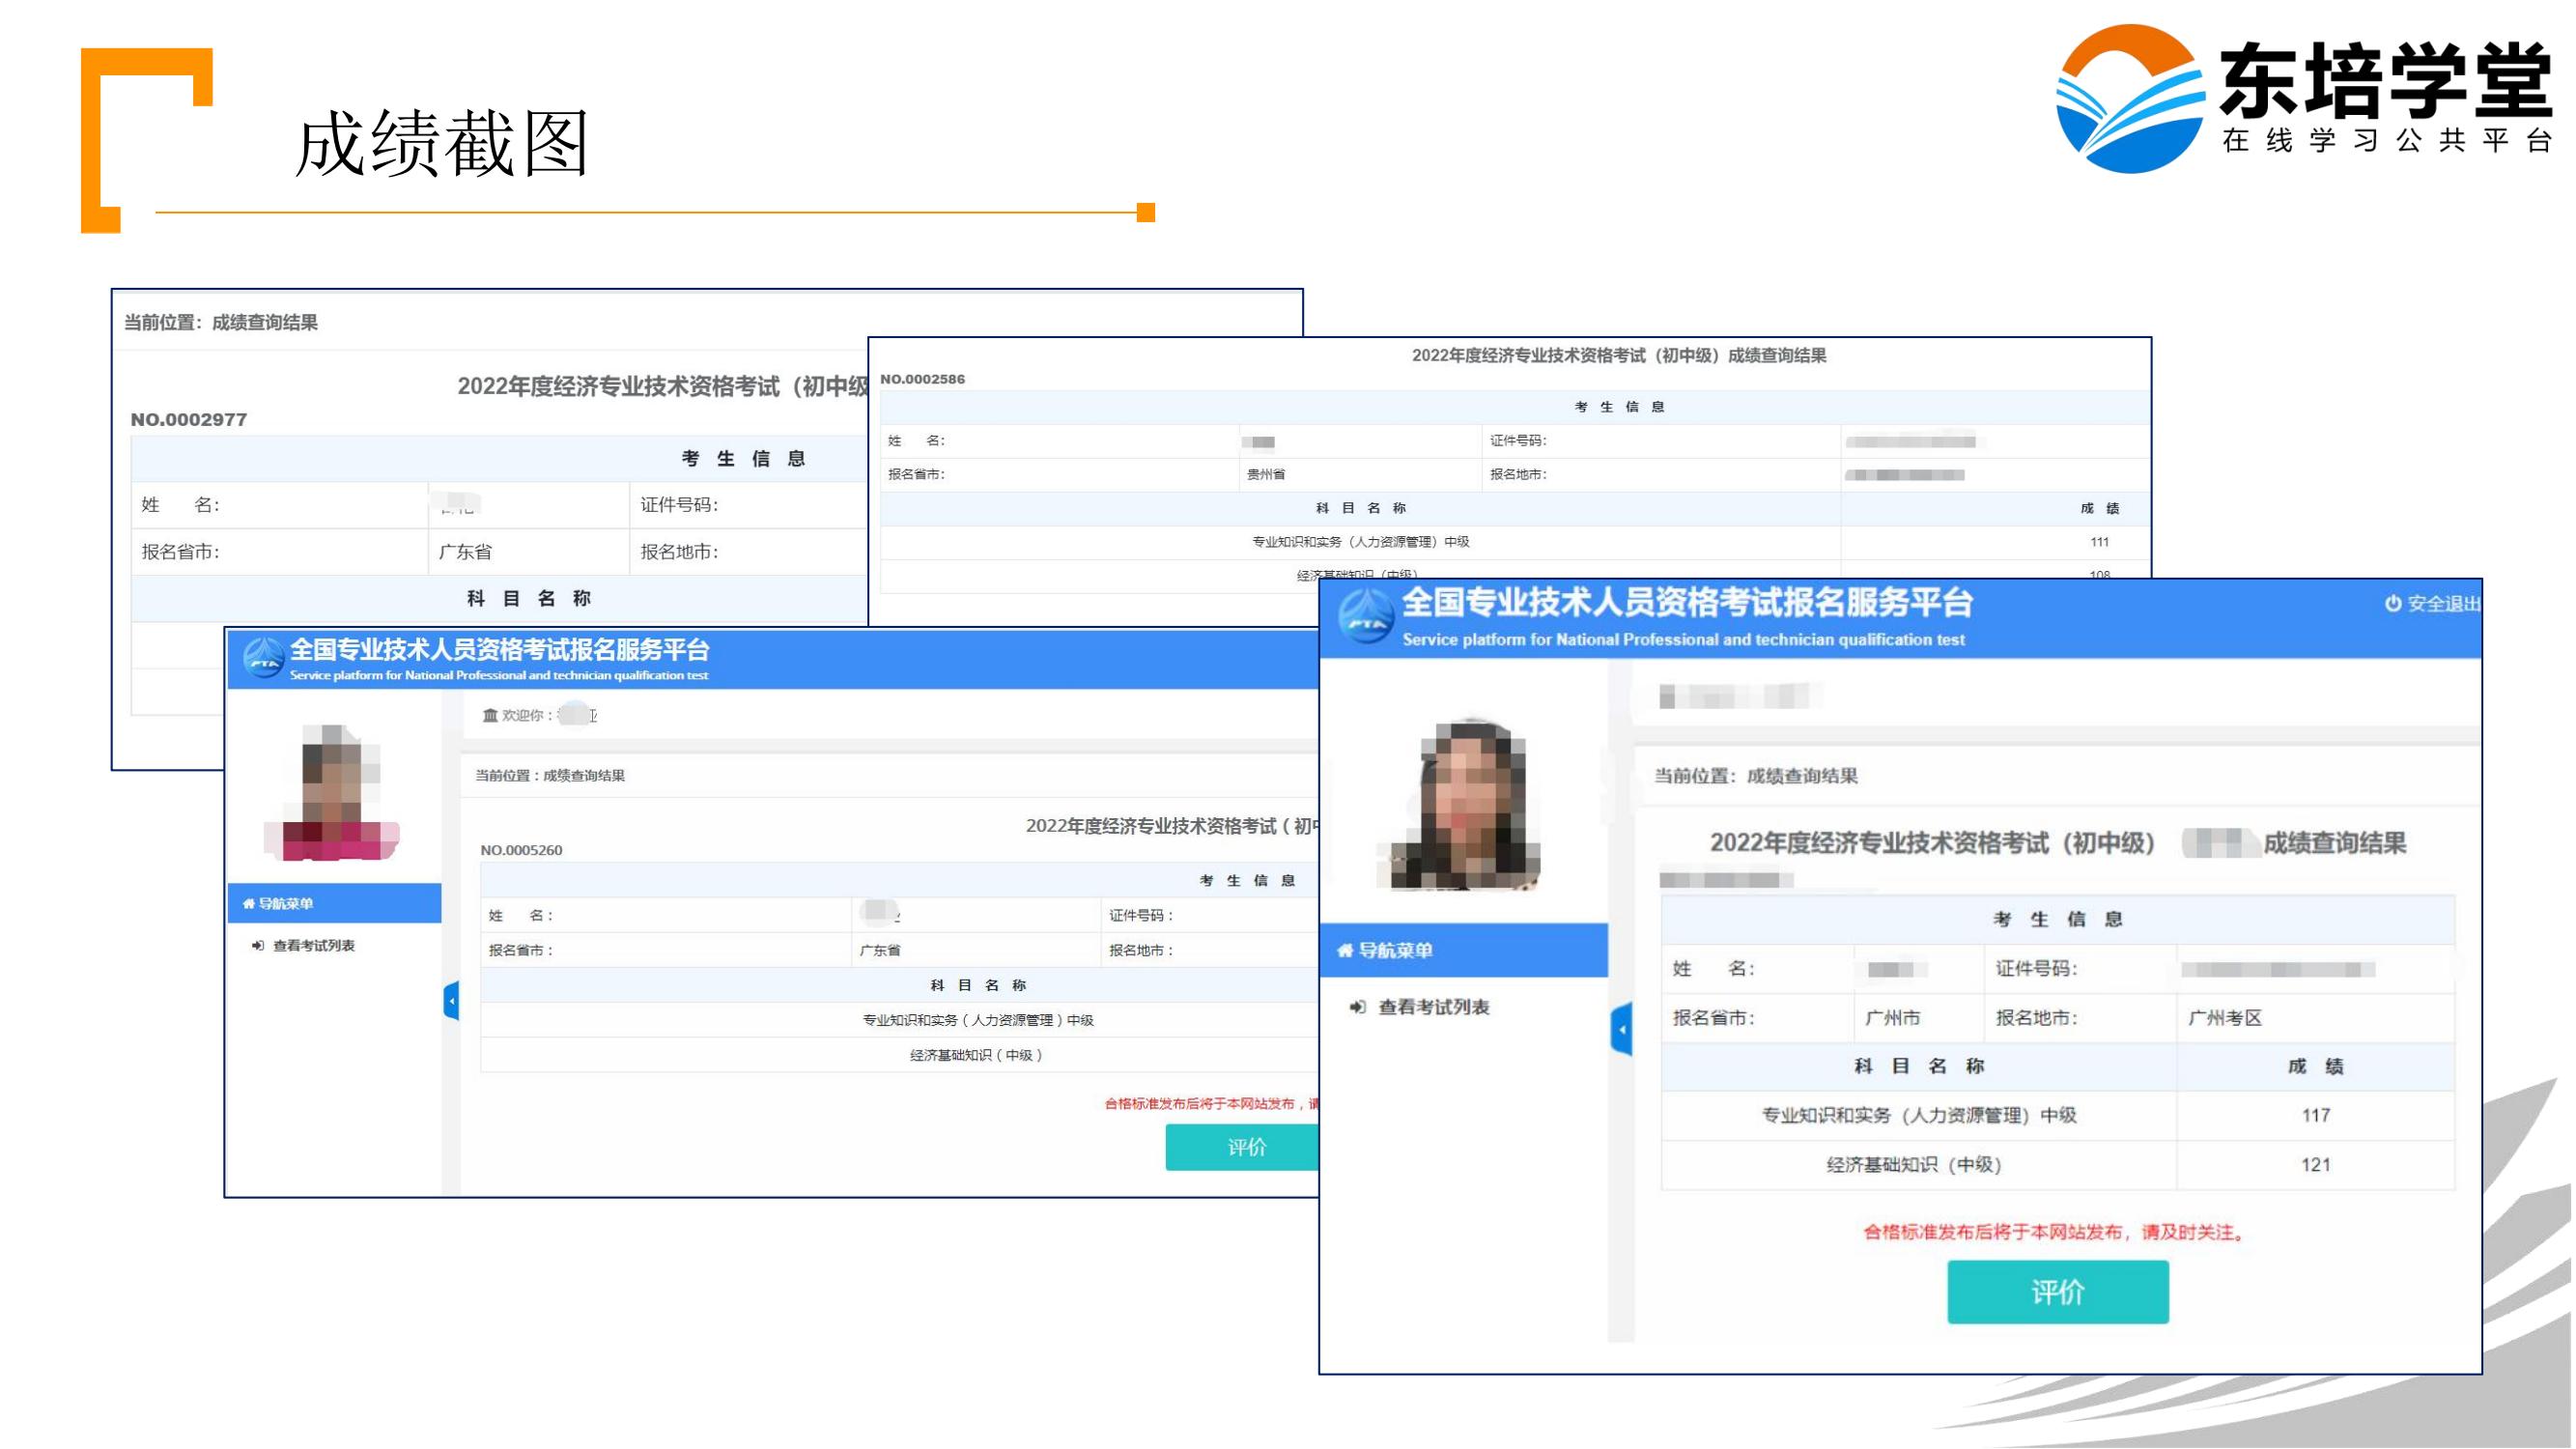2576x1449 pixels.
Task: Open 导航菜单 in the right window
Action: 1395,951
